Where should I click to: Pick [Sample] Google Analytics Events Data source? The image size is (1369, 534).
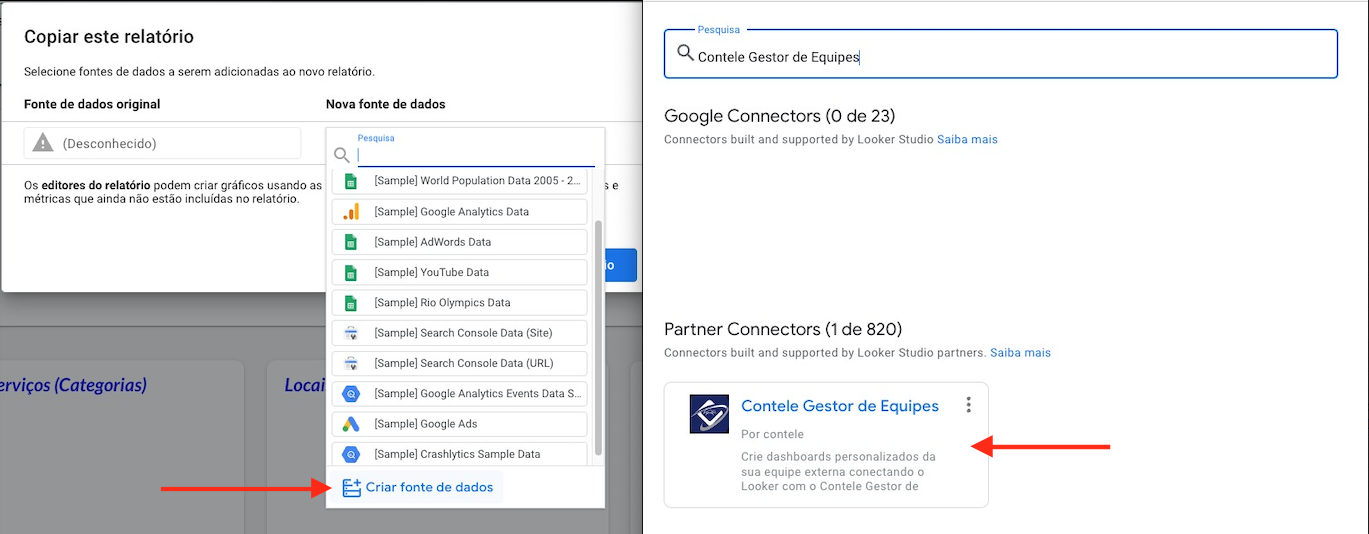pos(459,394)
